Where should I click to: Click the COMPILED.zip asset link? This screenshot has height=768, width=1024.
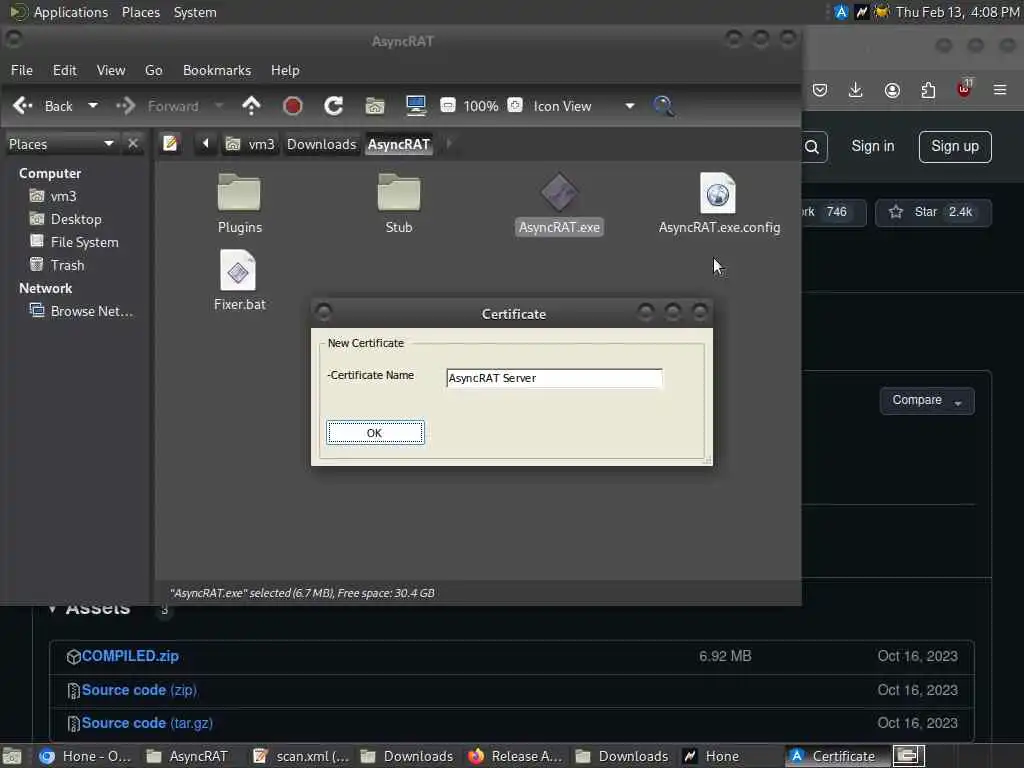pos(130,656)
